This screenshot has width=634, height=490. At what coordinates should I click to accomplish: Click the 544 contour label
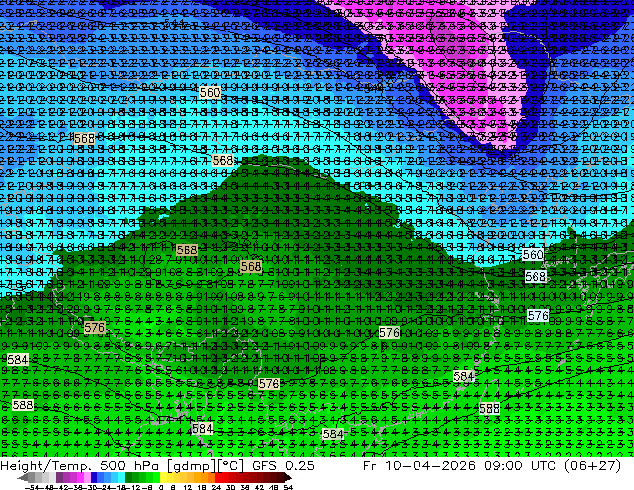[175, 22]
